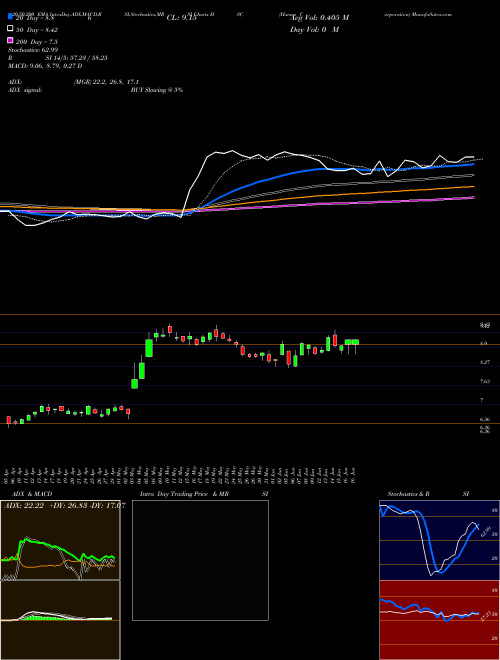Click the empty Intra Day Trading Price panel
Screen dimensions: 500x660
point(200,560)
